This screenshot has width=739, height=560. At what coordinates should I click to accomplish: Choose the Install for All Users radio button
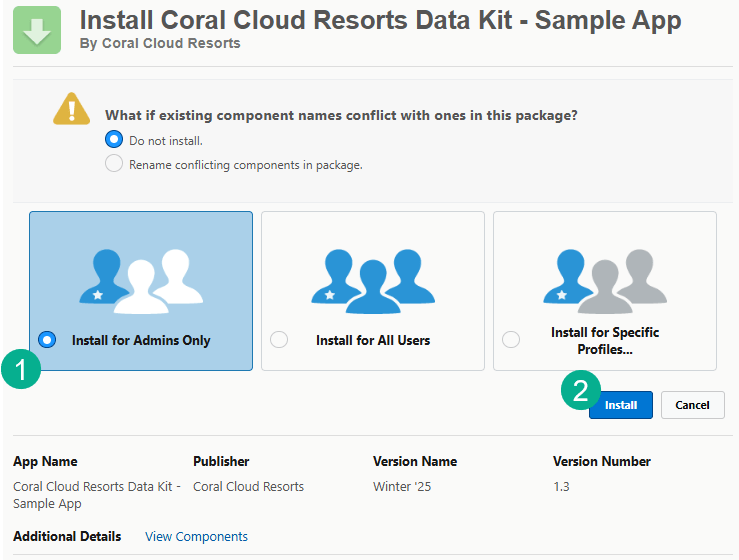point(279,340)
